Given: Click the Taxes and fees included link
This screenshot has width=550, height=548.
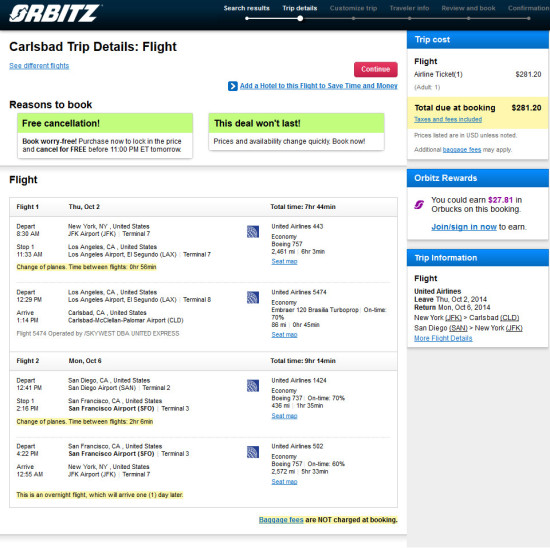Looking at the screenshot, I should pos(448,119).
